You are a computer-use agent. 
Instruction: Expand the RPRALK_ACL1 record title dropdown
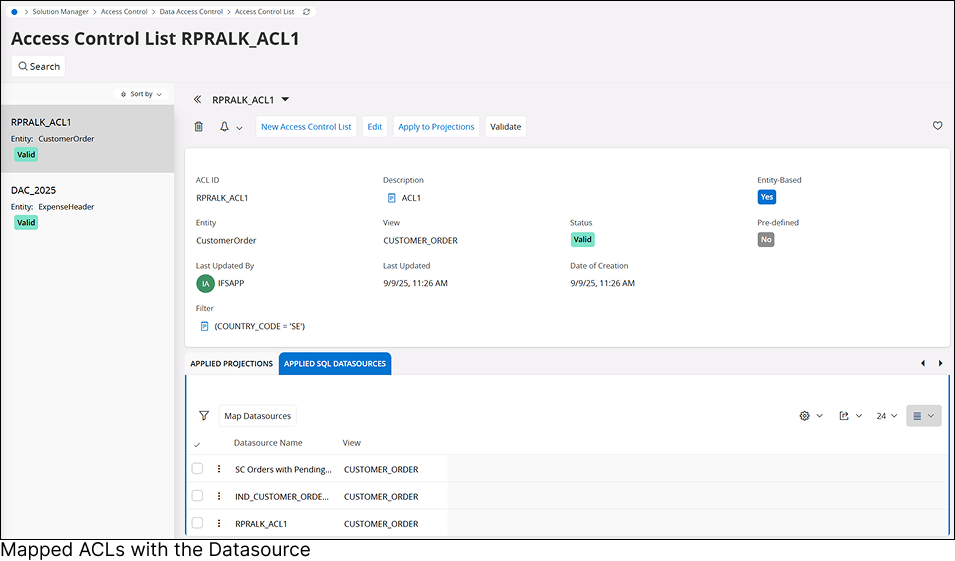(285, 100)
